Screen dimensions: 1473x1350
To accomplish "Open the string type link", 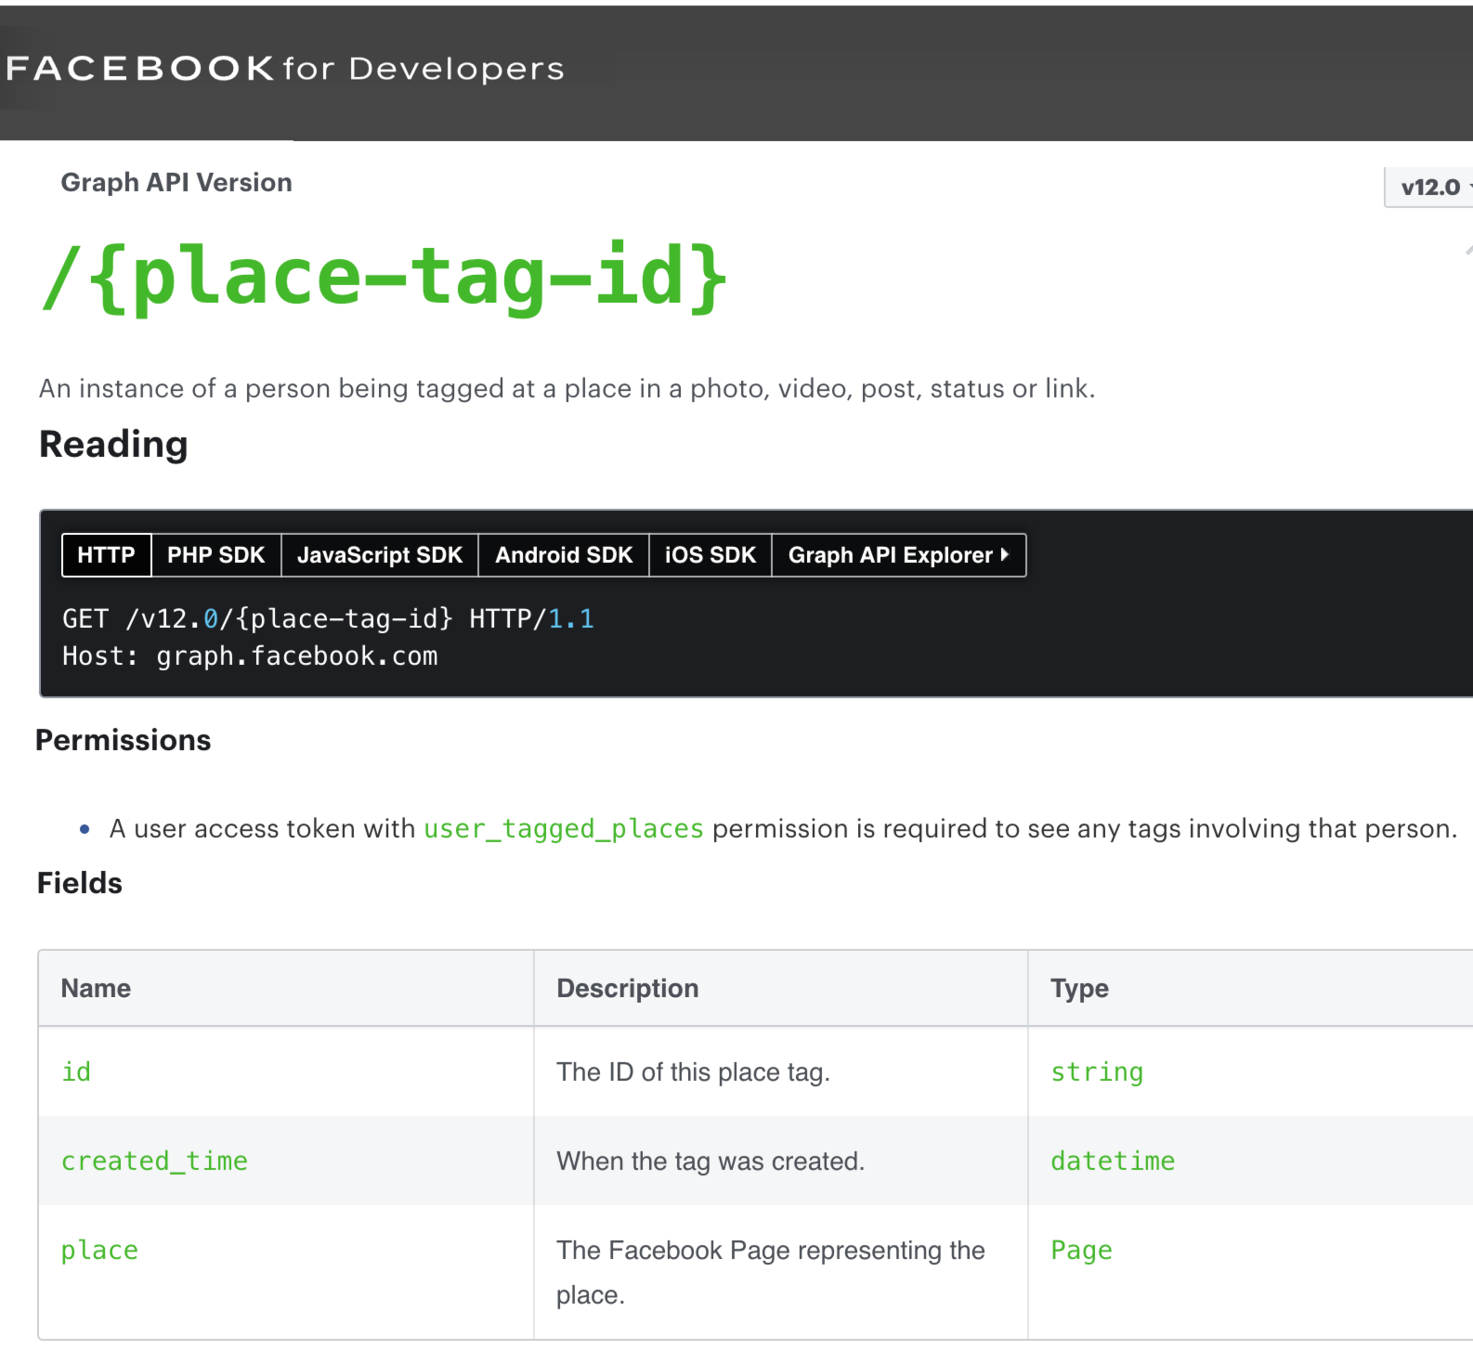I will click(x=1097, y=1072).
